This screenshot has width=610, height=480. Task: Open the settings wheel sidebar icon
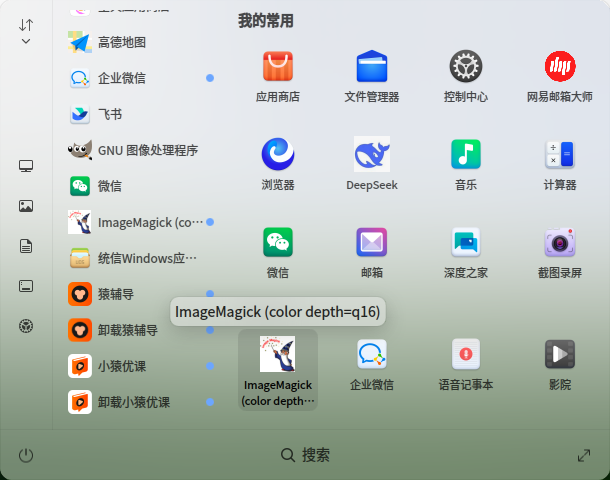coord(26,326)
